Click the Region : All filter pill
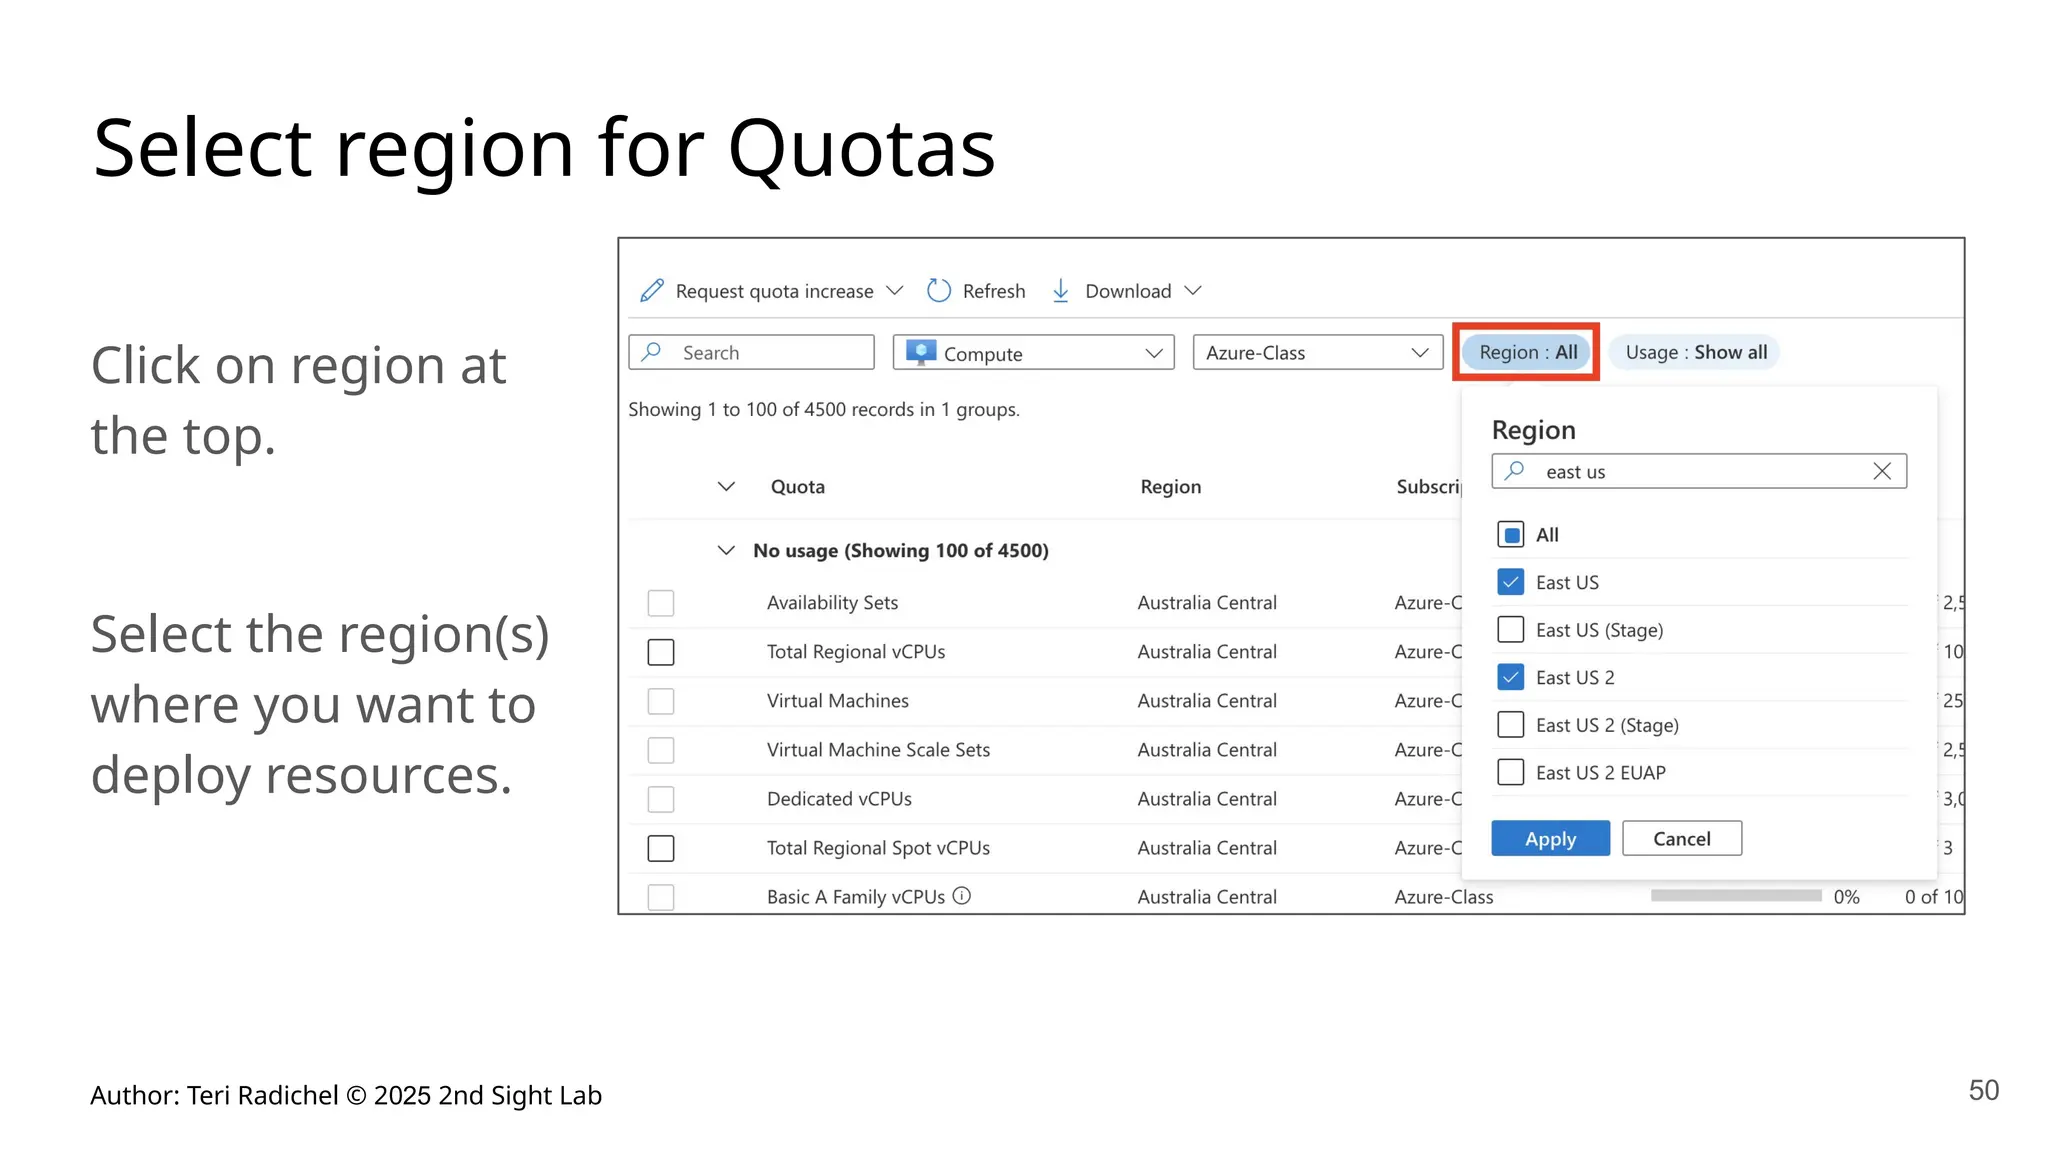This screenshot has width=2048, height=1152. (x=1527, y=352)
